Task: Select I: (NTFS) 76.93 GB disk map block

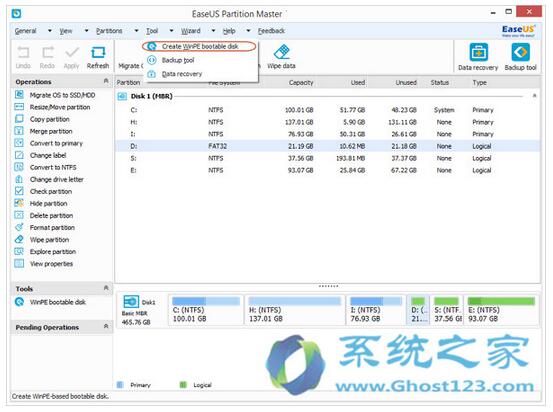Action: click(376, 310)
